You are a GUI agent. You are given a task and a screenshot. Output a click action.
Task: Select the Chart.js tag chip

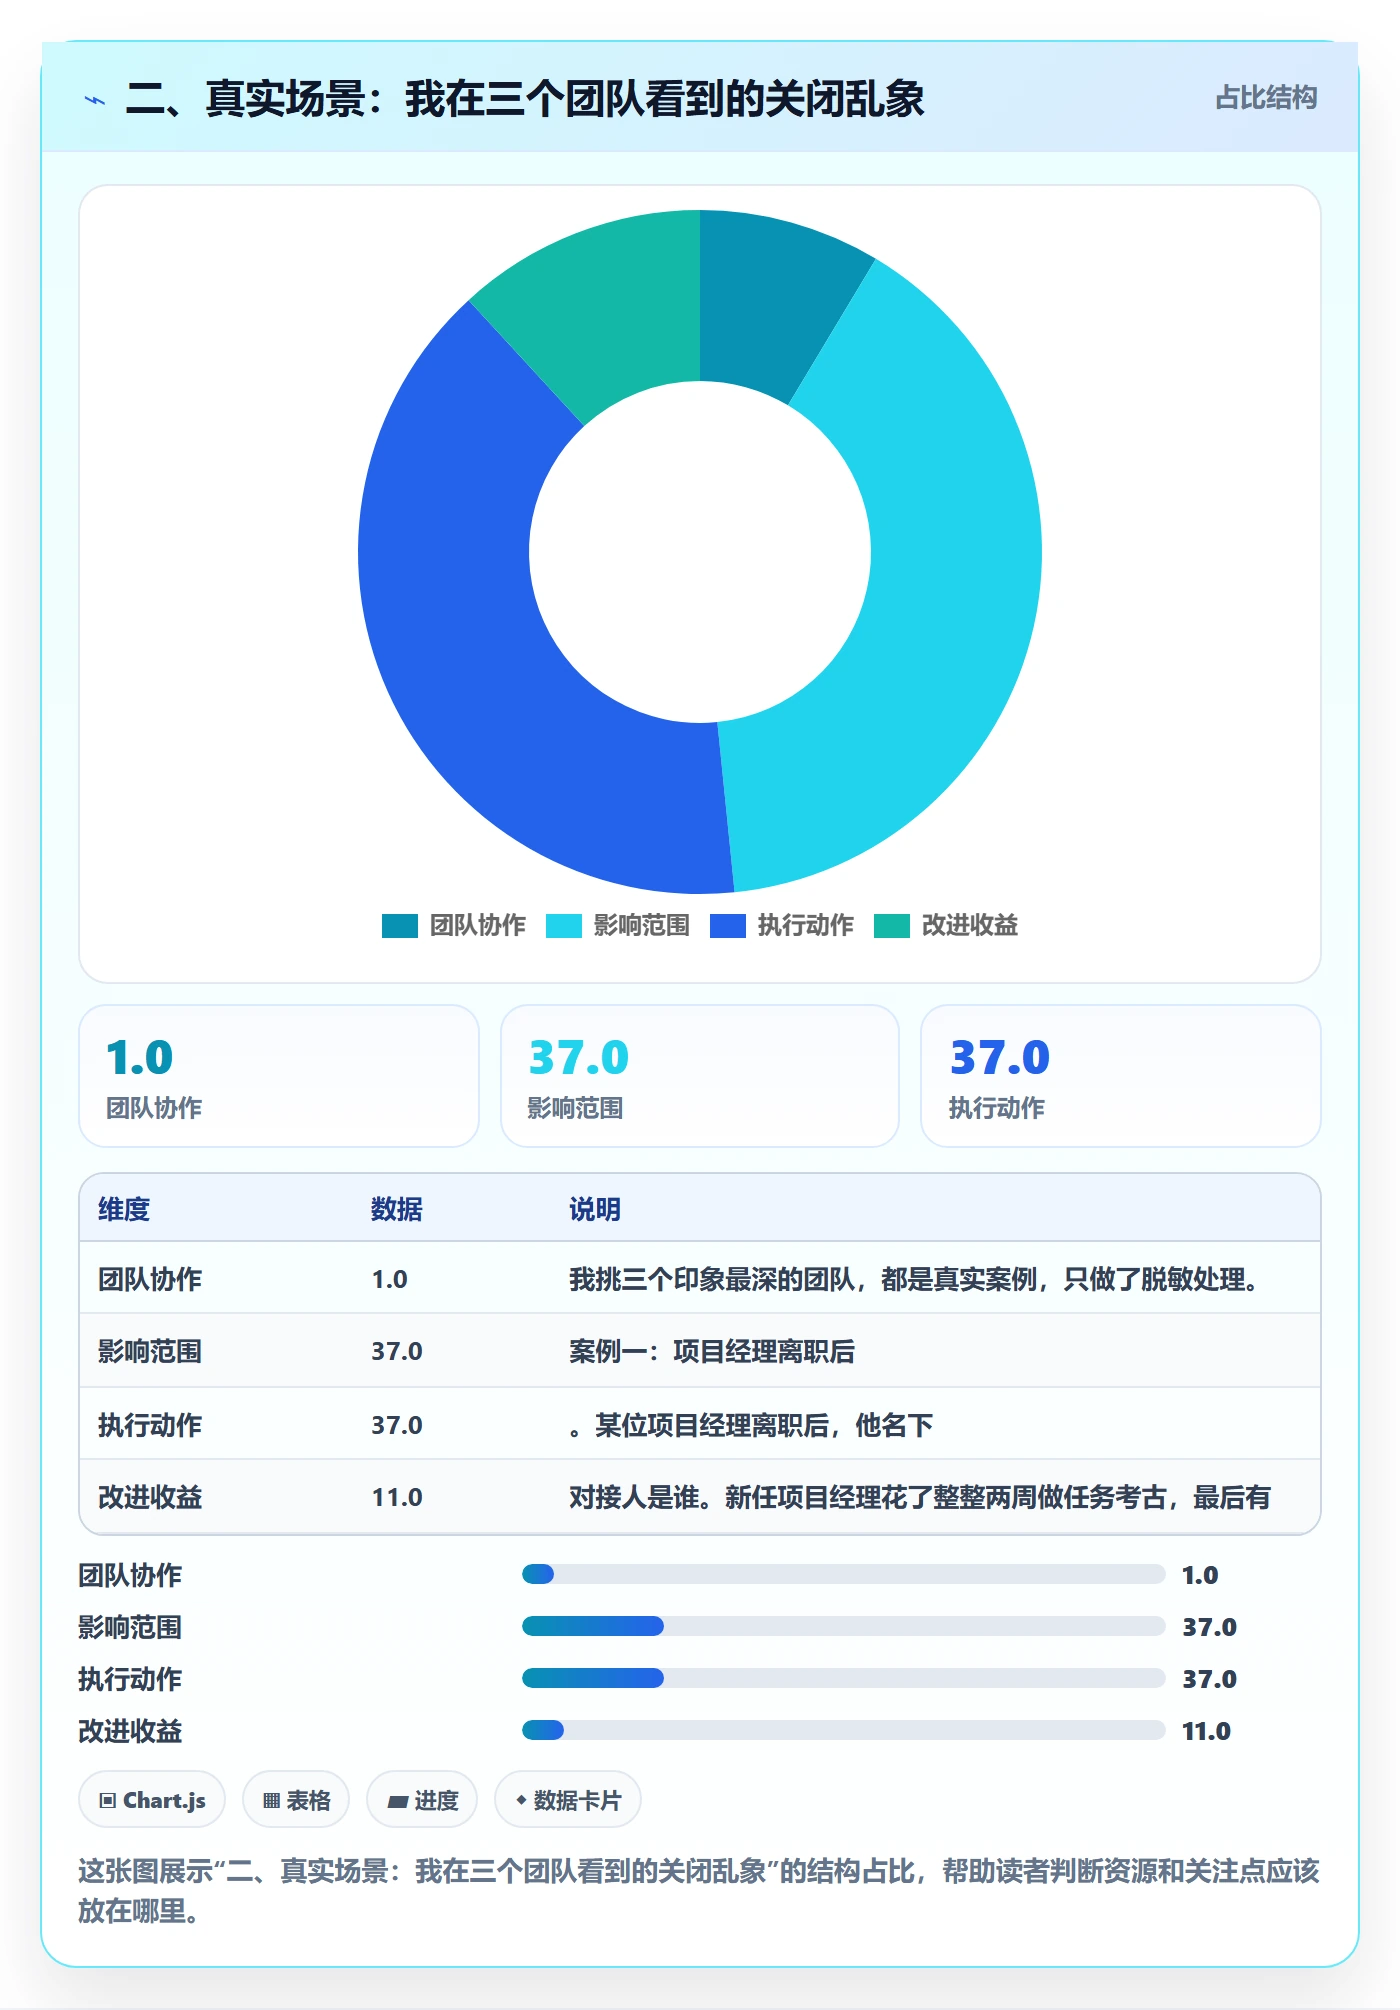[152, 1800]
